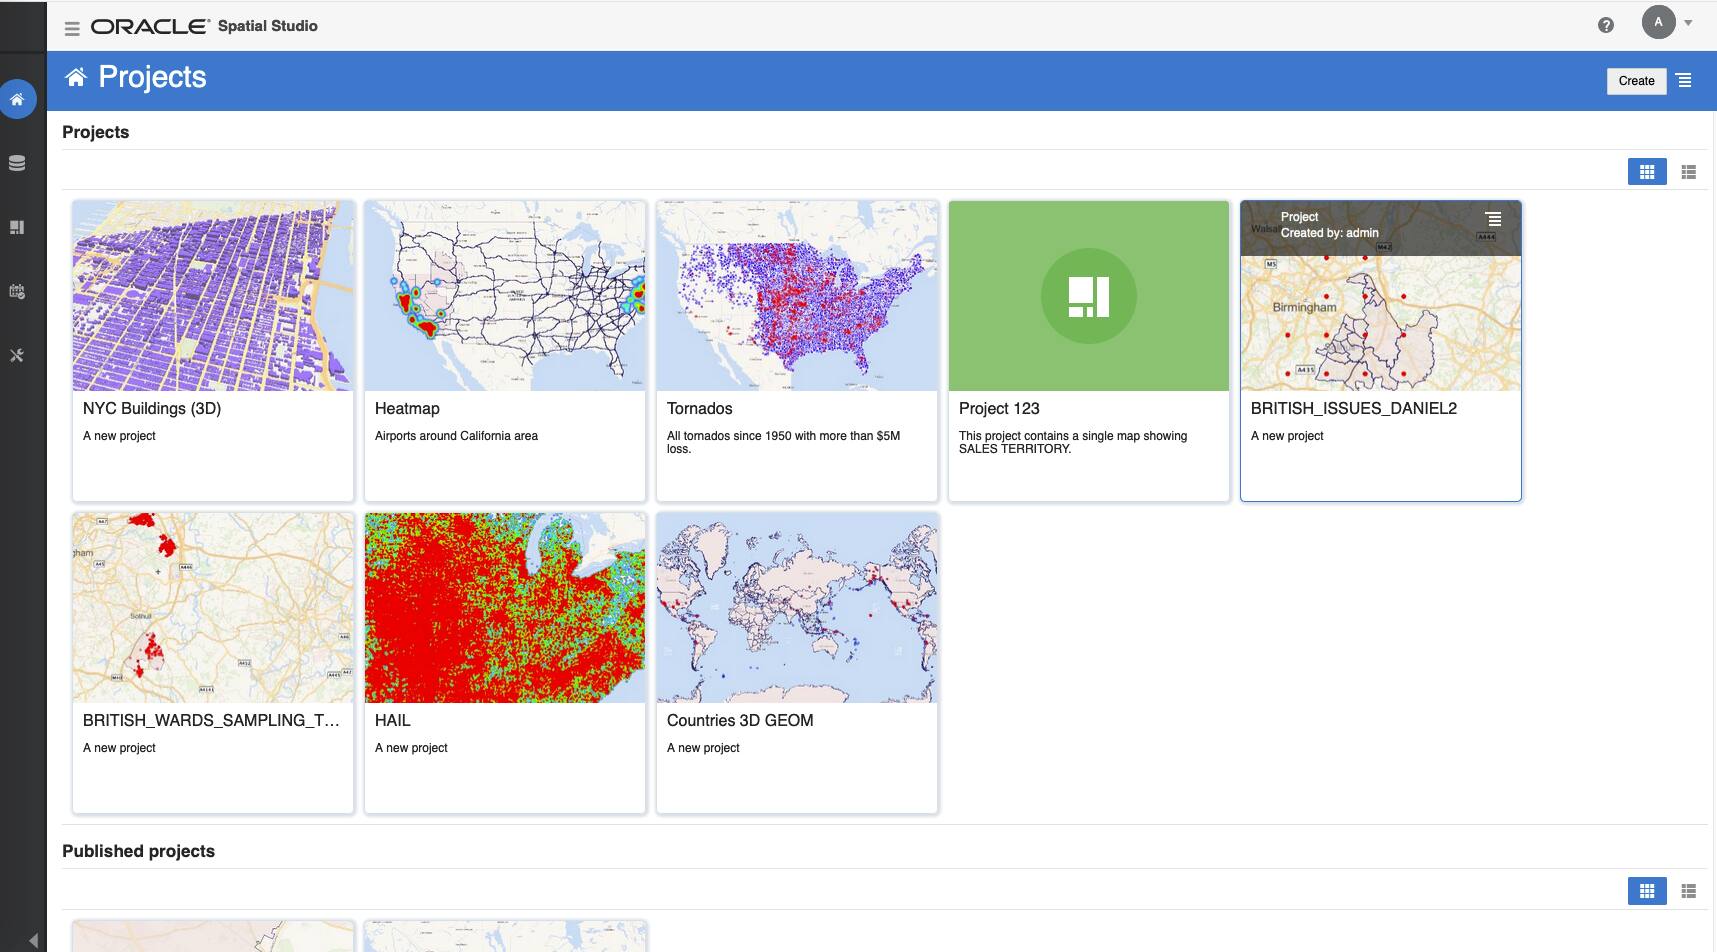
Task: Collapse the navigation sidebar with the hamburger
Action: 71,27
